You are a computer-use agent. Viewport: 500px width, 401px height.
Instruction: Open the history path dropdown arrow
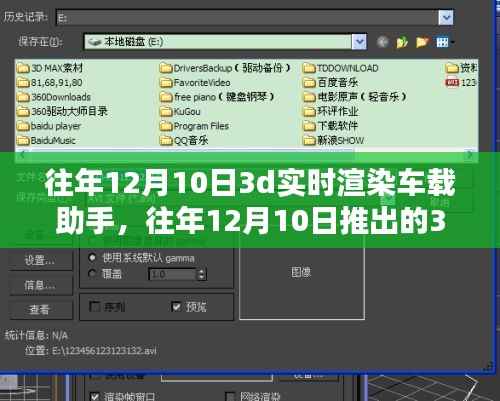(x=446, y=17)
